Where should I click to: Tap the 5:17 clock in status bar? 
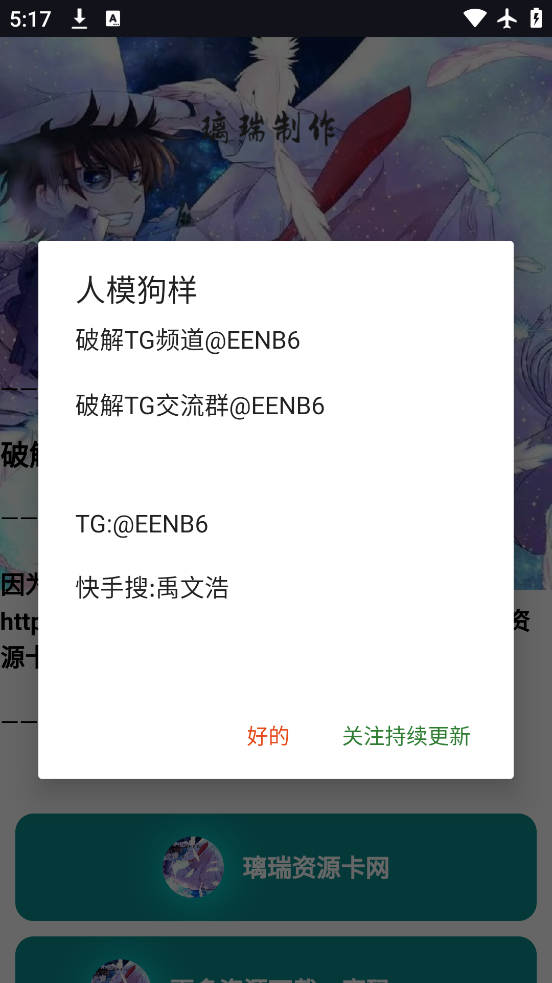tap(30, 19)
